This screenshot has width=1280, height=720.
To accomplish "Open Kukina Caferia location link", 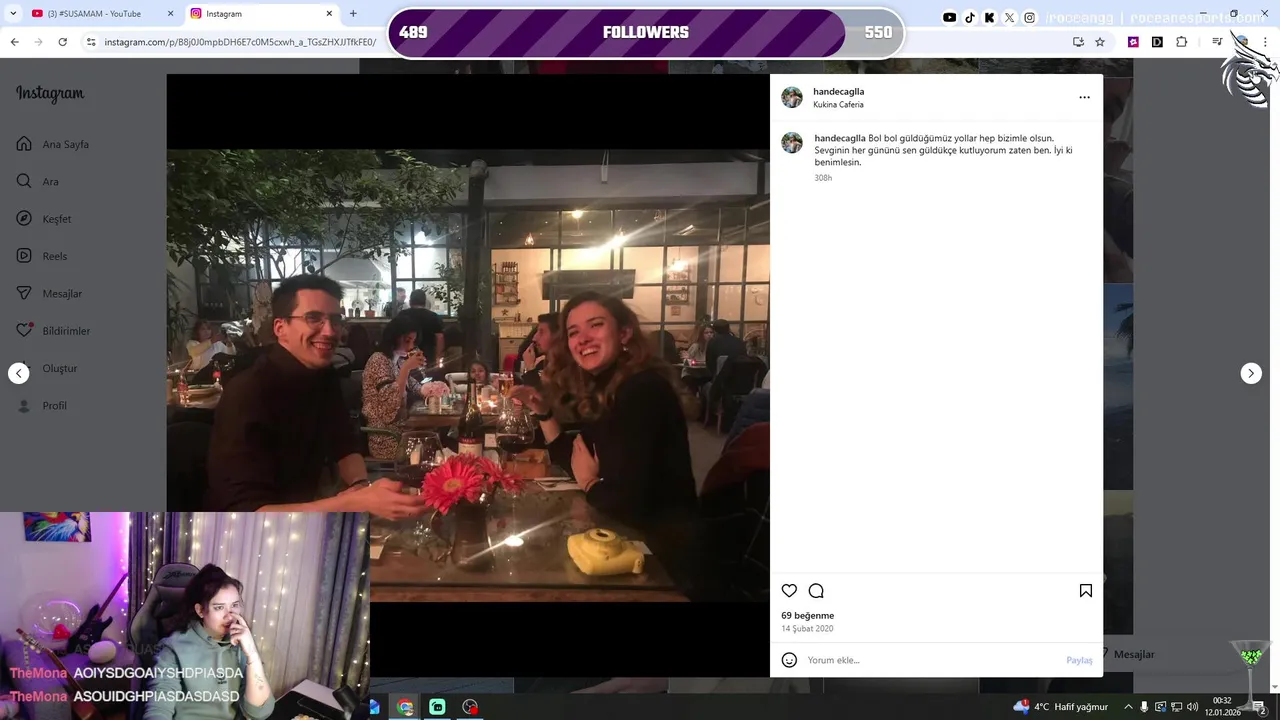I will pos(838,105).
